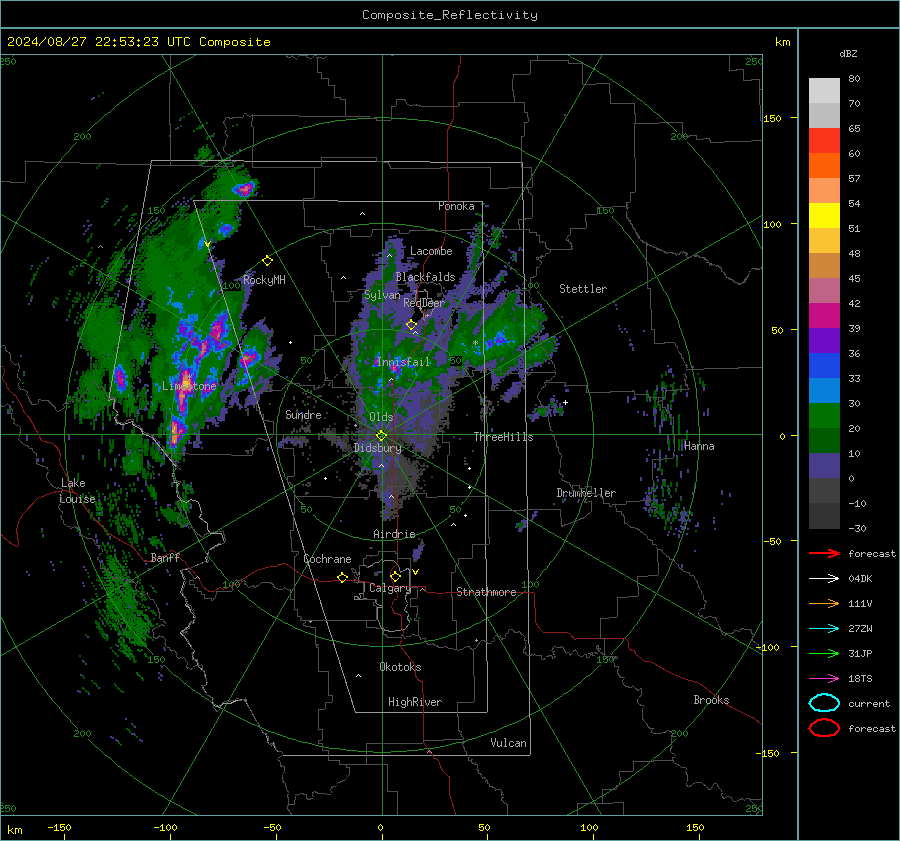Click the Calgary city label

tap(390, 588)
